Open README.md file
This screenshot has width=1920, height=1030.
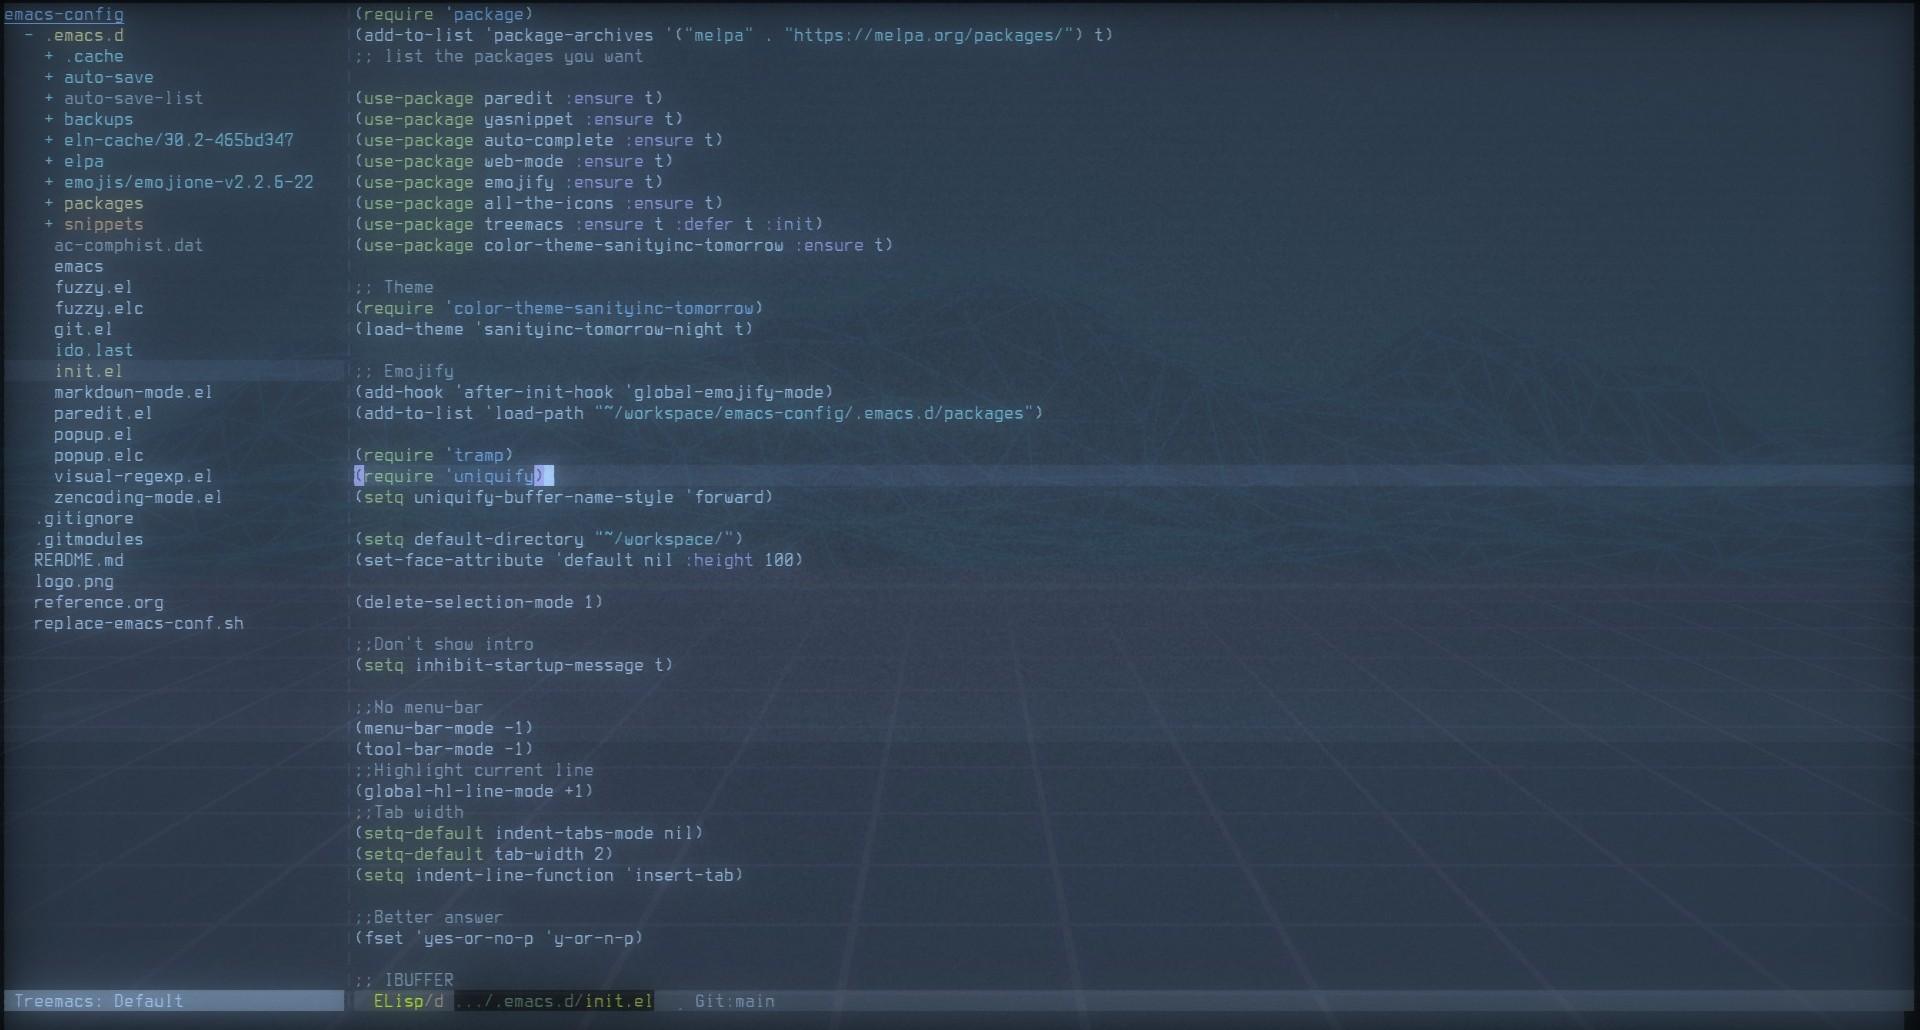click(79, 560)
